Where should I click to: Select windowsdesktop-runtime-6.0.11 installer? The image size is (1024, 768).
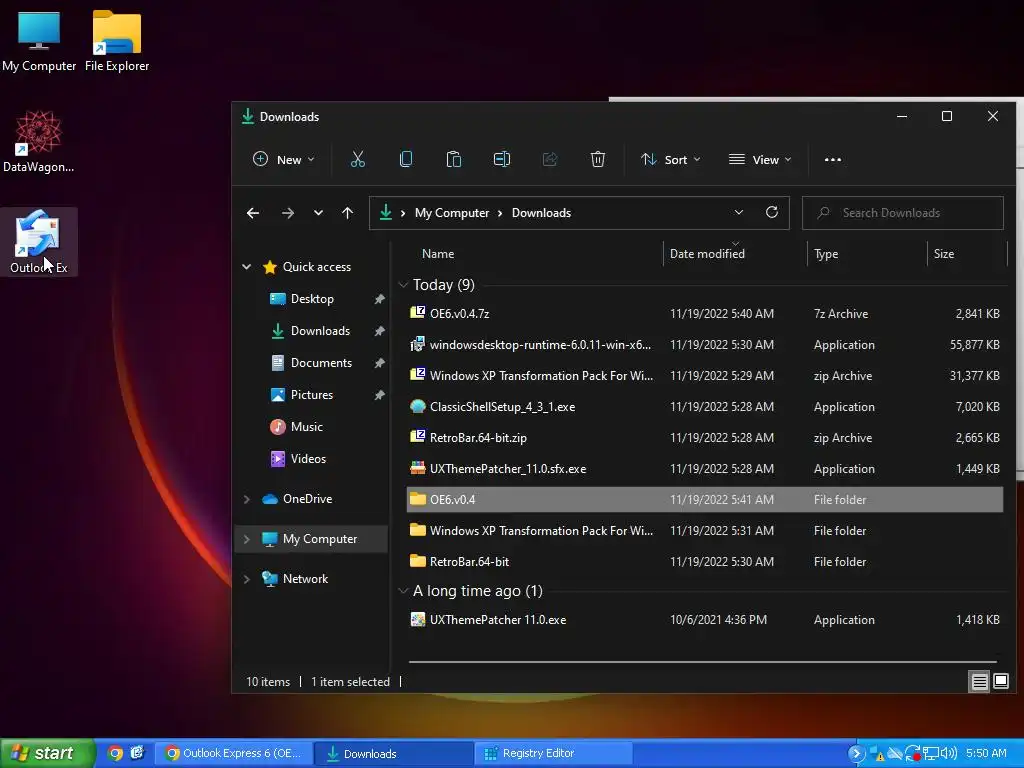pos(705,345)
